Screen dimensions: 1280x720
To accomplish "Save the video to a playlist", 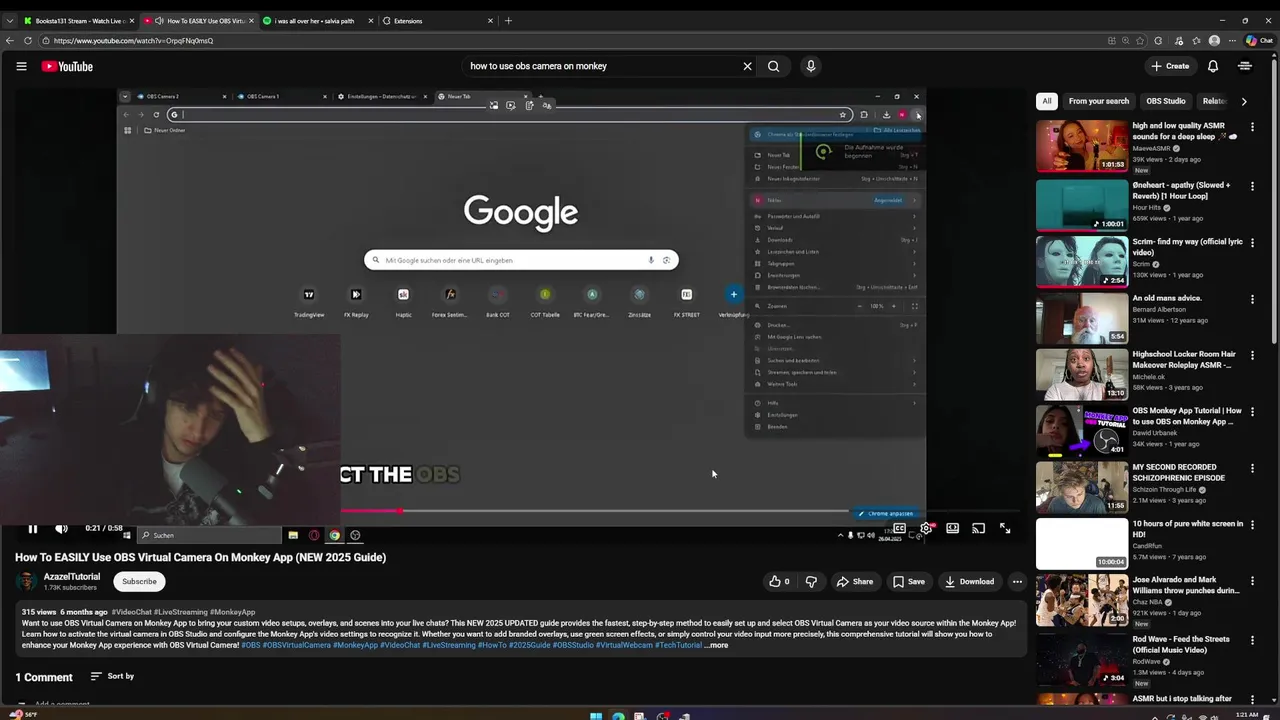I will tap(909, 581).
